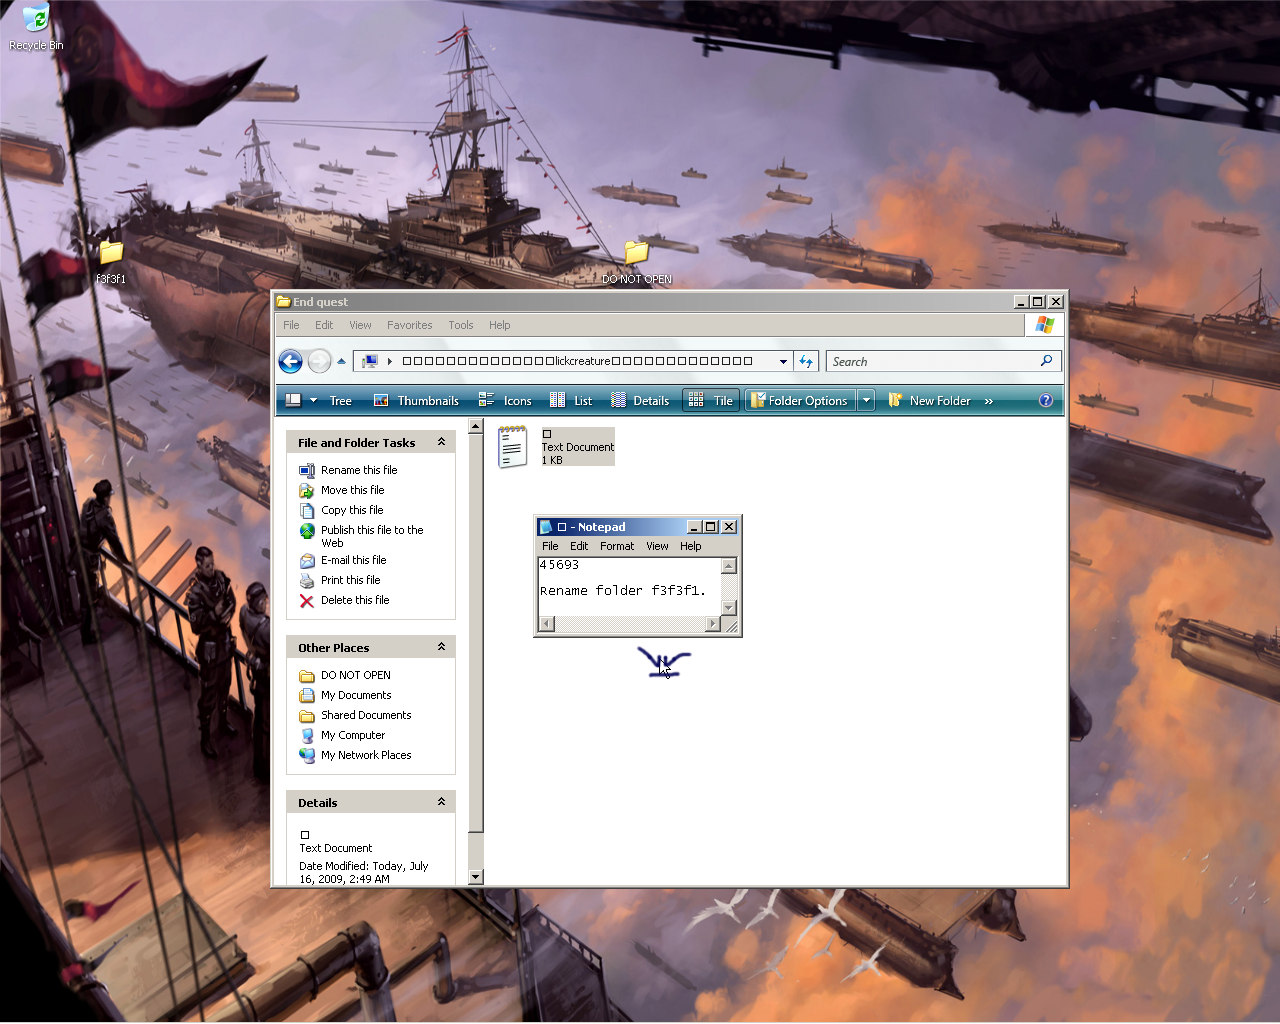Open the address bar dropdown arrow
1280x1024 pixels.
[x=783, y=362]
